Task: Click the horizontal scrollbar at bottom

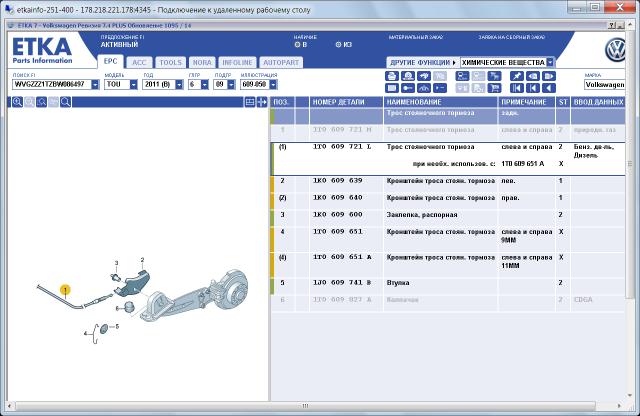Action: tap(305, 406)
